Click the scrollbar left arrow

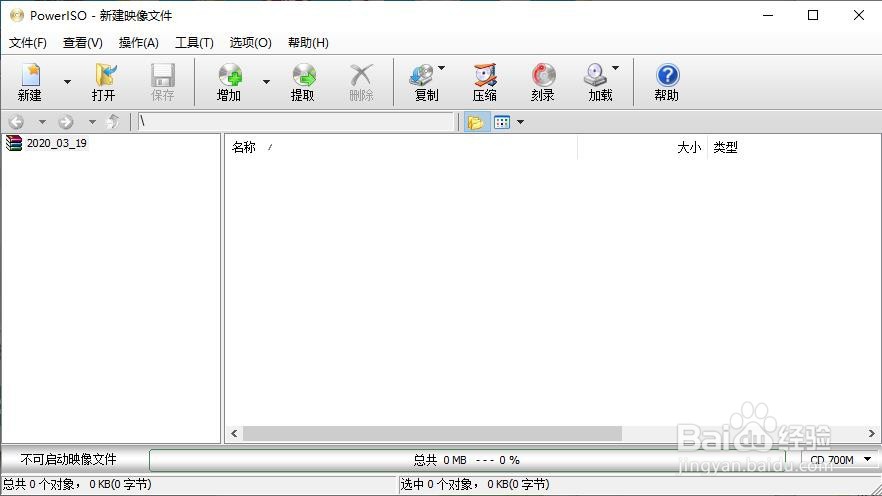point(234,434)
